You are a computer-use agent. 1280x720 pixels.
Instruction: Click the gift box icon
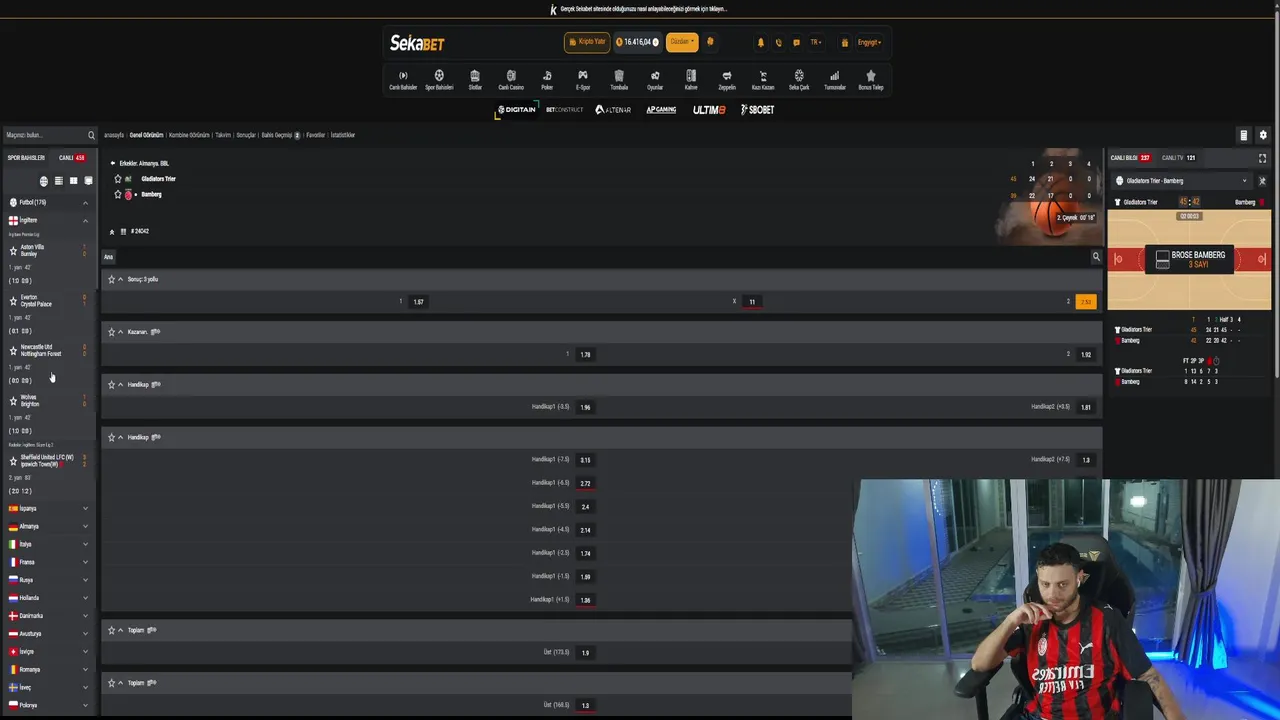click(845, 43)
